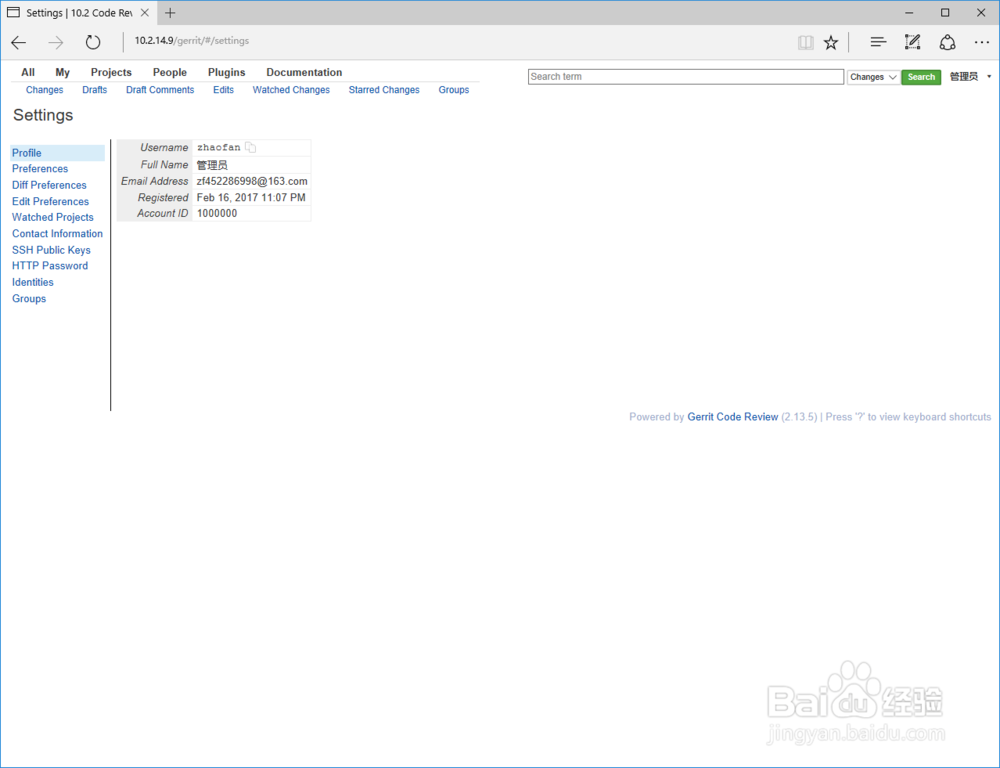Open the Edits submenu link

pyautogui.click(x=223, y=90)
